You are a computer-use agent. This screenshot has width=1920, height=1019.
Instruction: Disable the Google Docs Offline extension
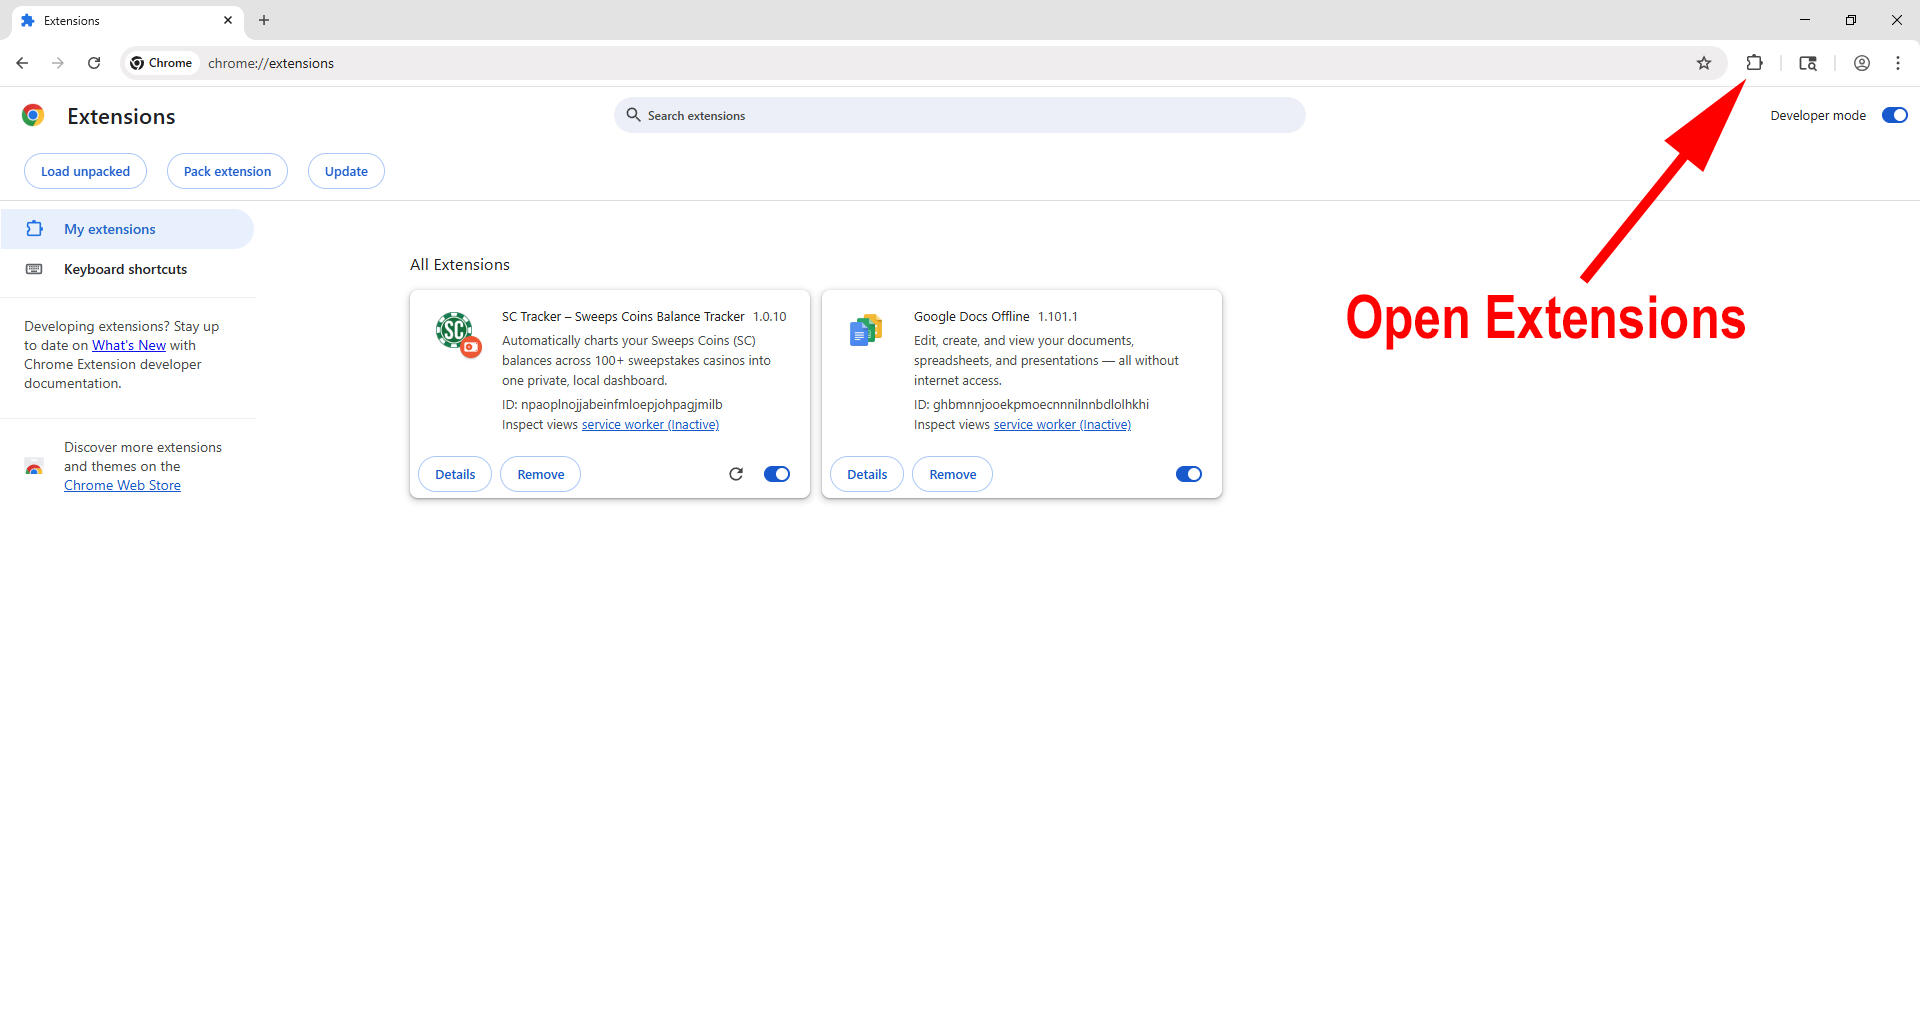point(1188,474)
